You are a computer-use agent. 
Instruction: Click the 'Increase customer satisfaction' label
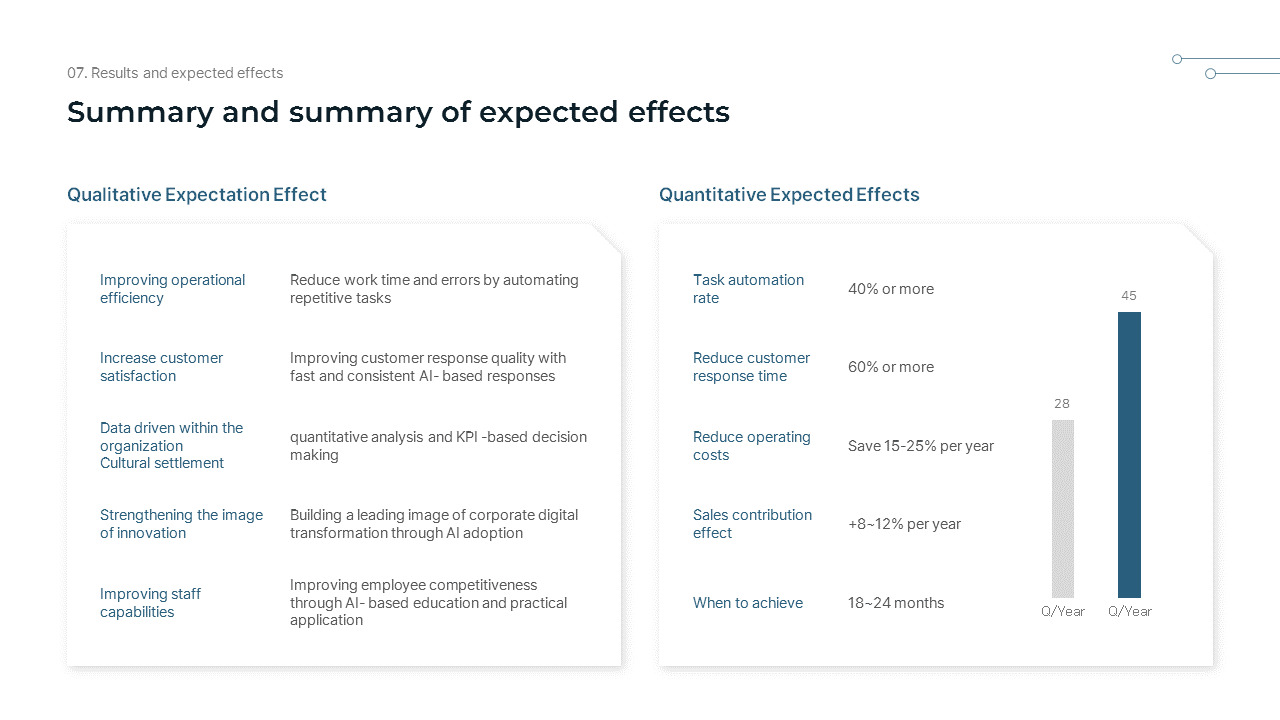pos(161,367)
